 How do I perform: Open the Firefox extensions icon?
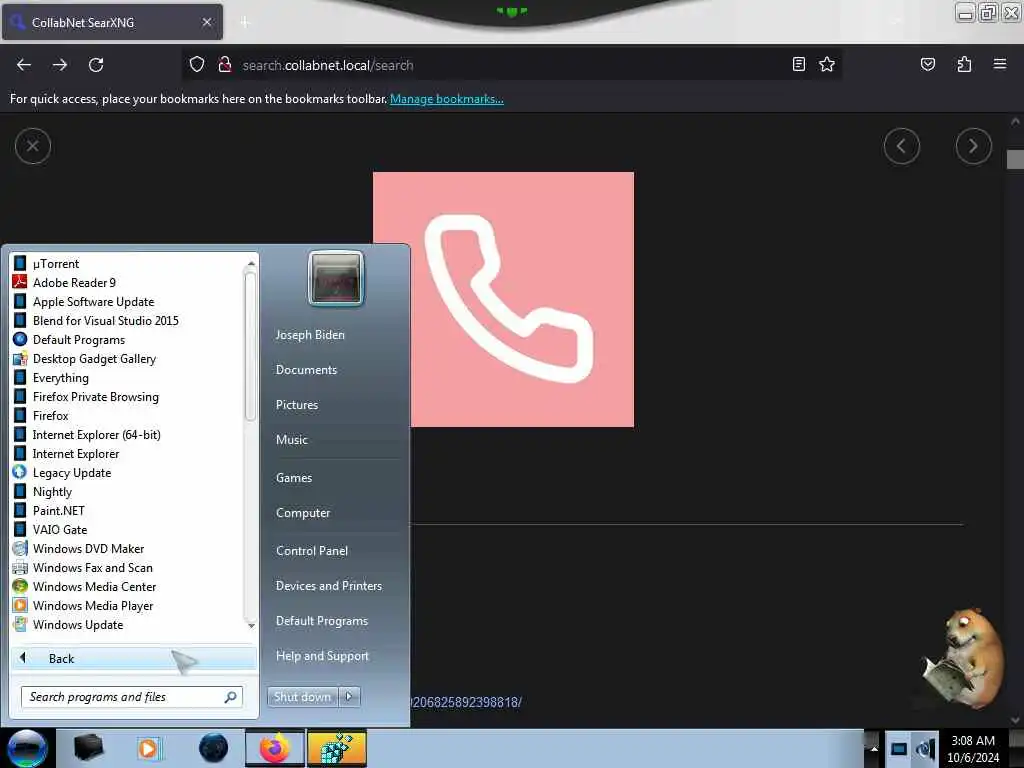964,64
